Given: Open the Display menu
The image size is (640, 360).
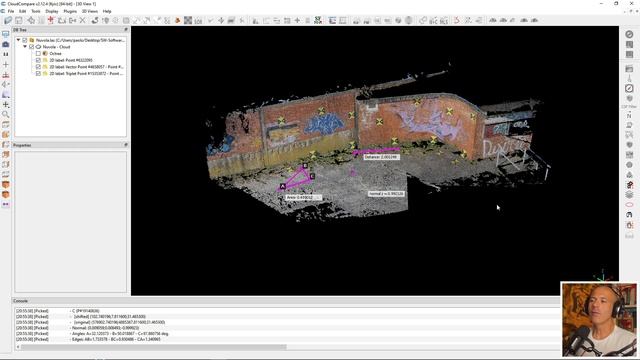Looking at the screenshot, I should (x=52, y=11).
